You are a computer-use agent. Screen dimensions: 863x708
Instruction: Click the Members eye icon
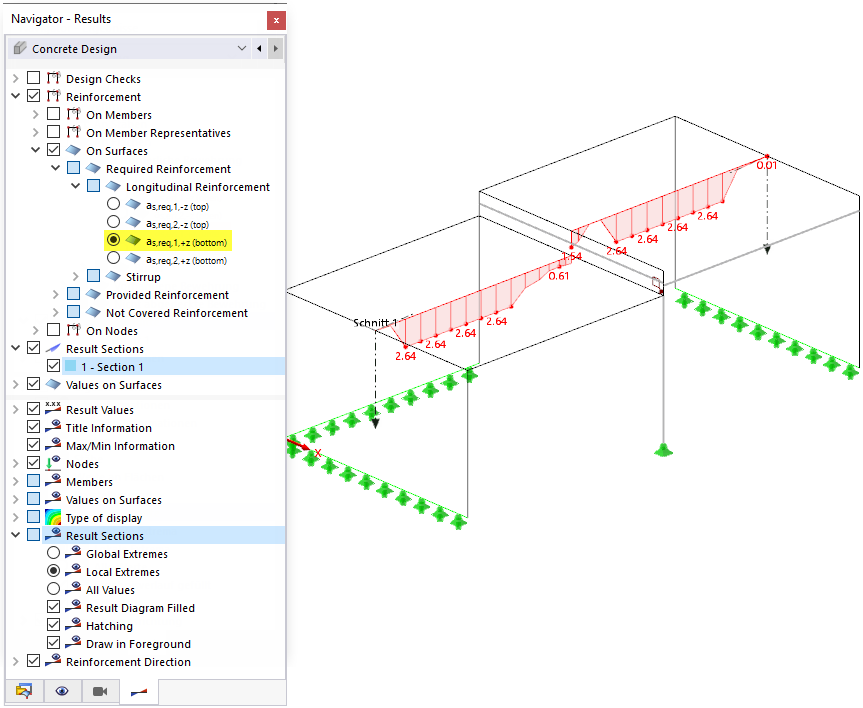[x=53, y=481]
